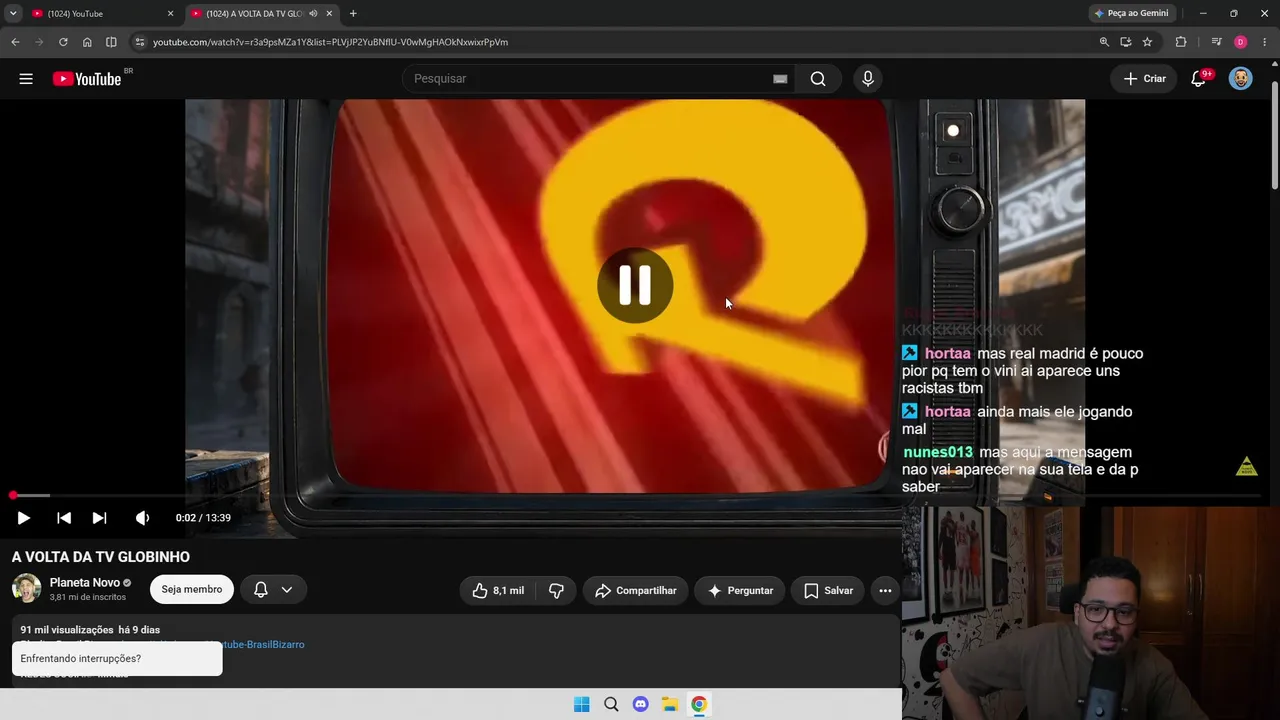The image size is (1280, 720).
Task: View site information icon in address bar
Action: coord(140,42)
